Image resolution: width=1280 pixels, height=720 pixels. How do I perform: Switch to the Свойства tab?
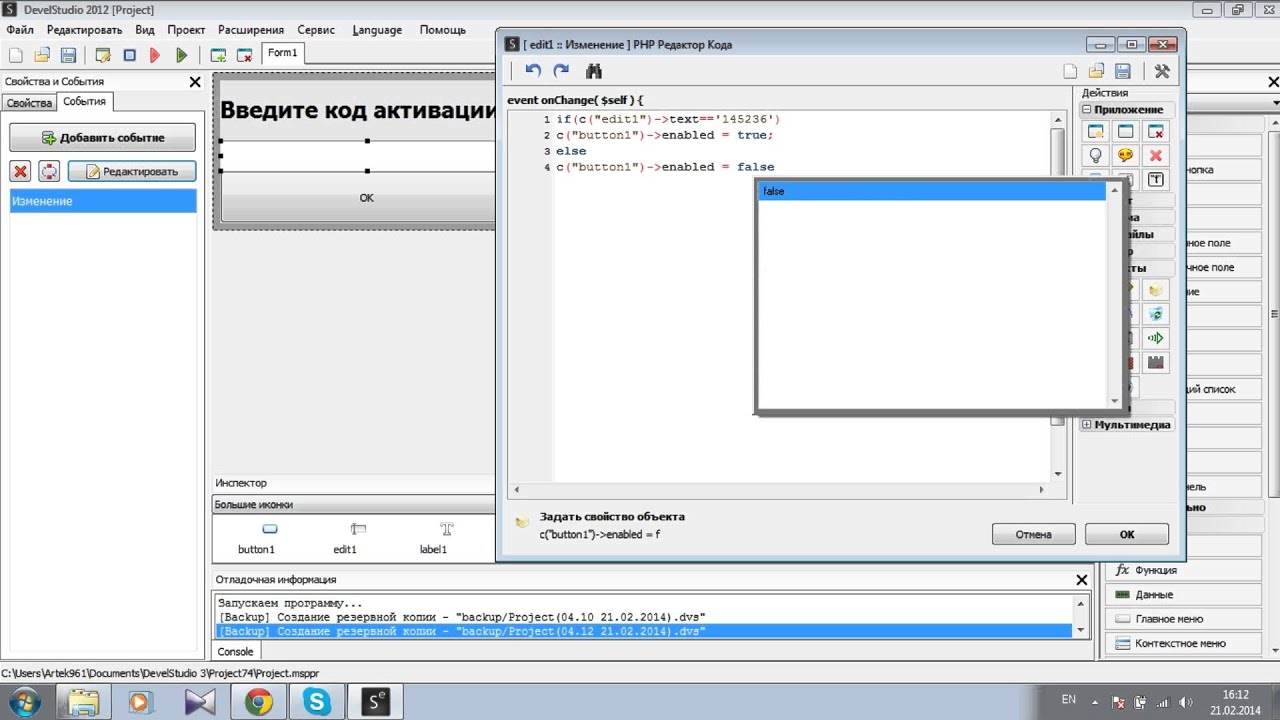pyautogui.click(x=29, y=103)
